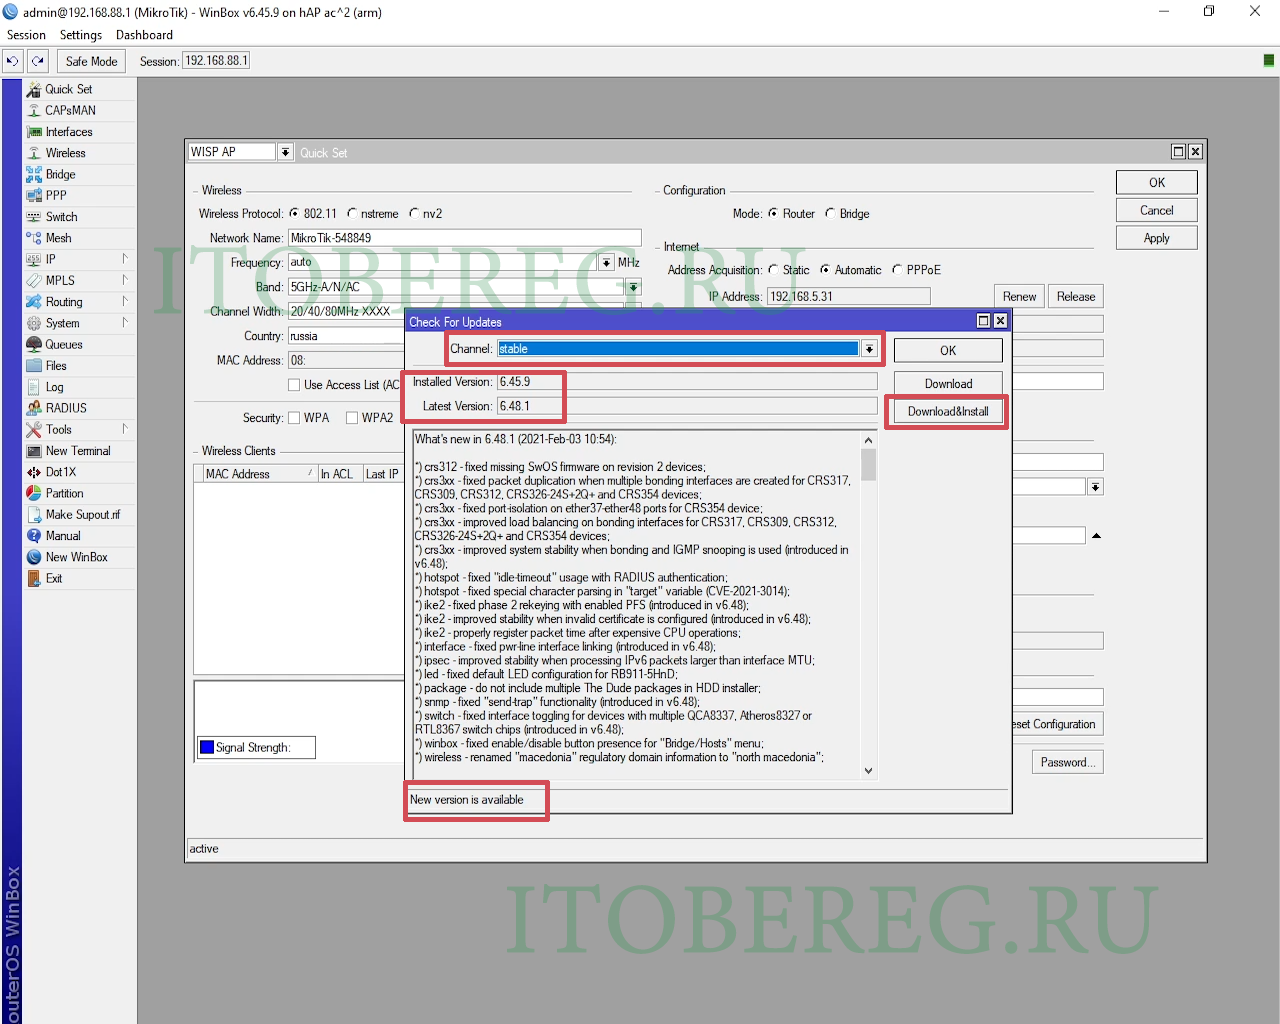Open the Bridge menu icon
Viewport: 1280px width, 1024px height.
[34, 174]
